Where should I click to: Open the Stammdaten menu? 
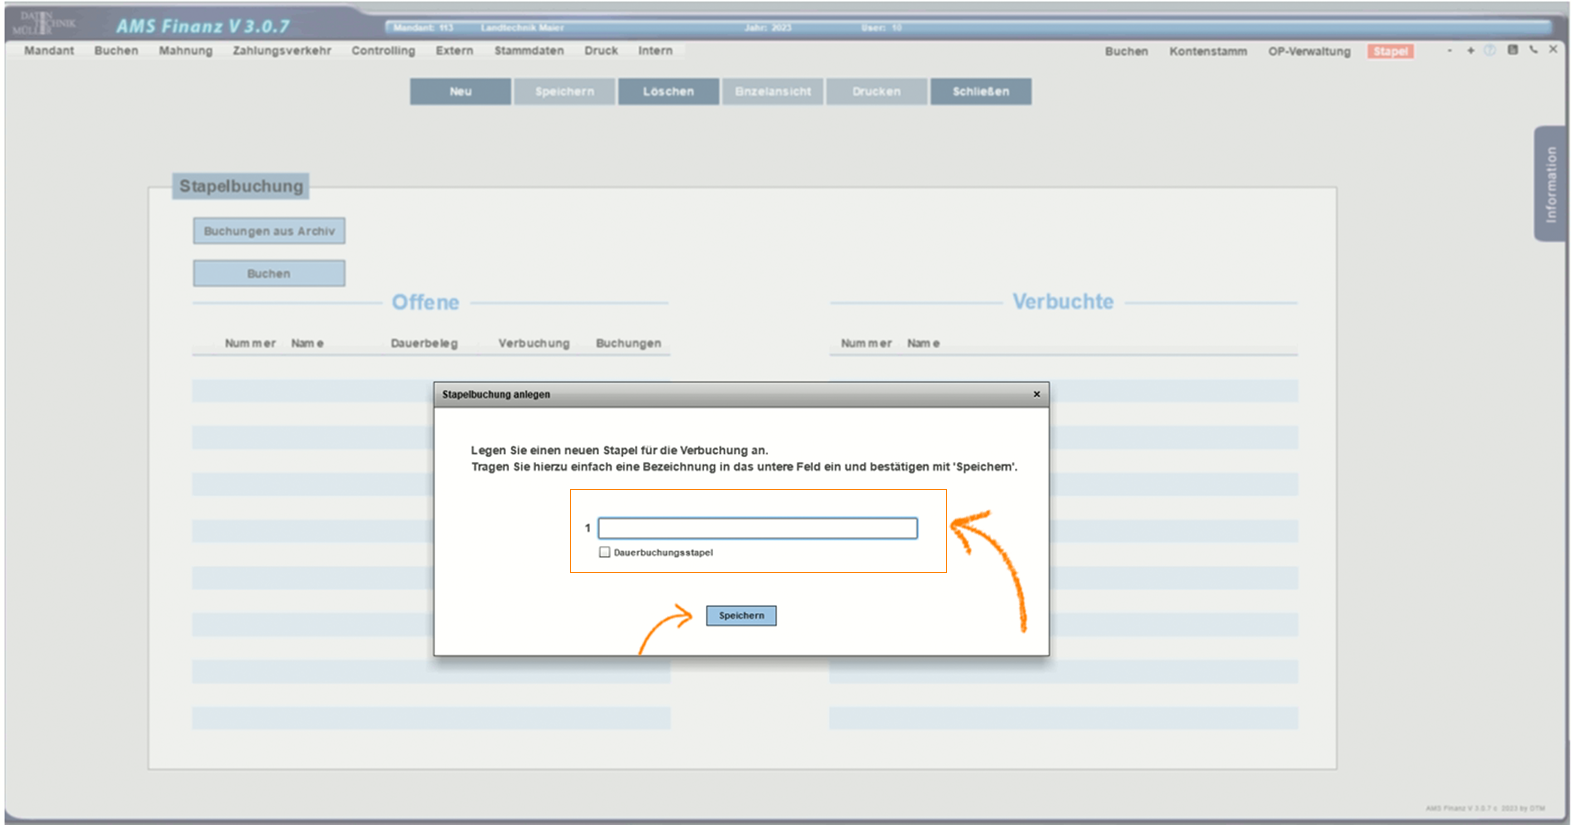(528, 51)
